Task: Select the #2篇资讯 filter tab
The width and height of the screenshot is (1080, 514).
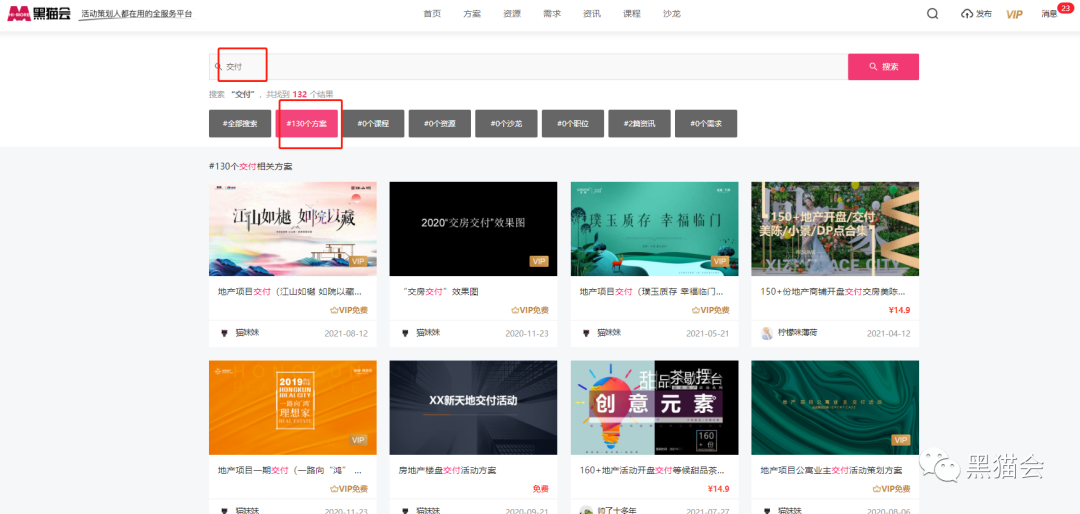Action: tap(639, 124)
